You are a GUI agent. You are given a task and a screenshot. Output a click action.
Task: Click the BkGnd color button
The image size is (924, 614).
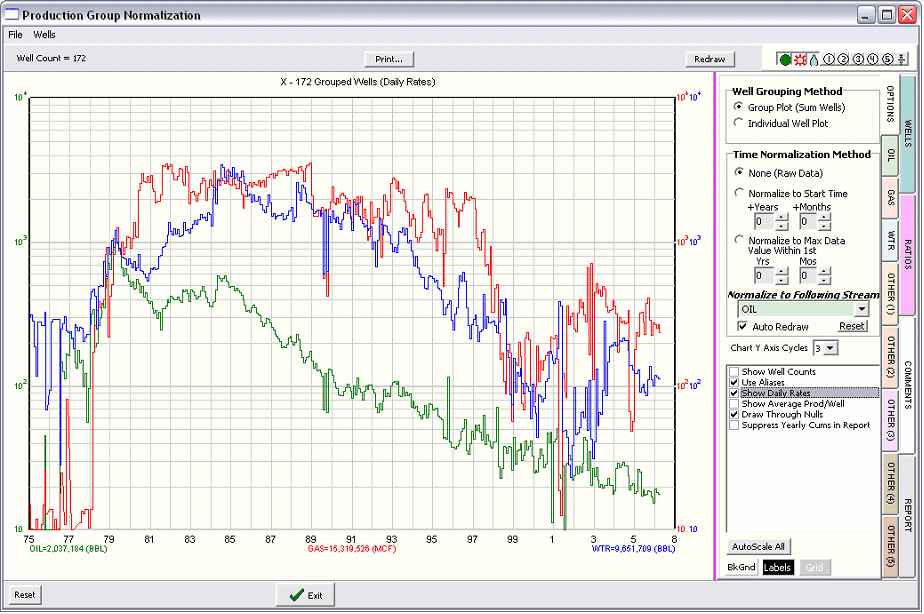pyautogui.click(x=741, y=568)
